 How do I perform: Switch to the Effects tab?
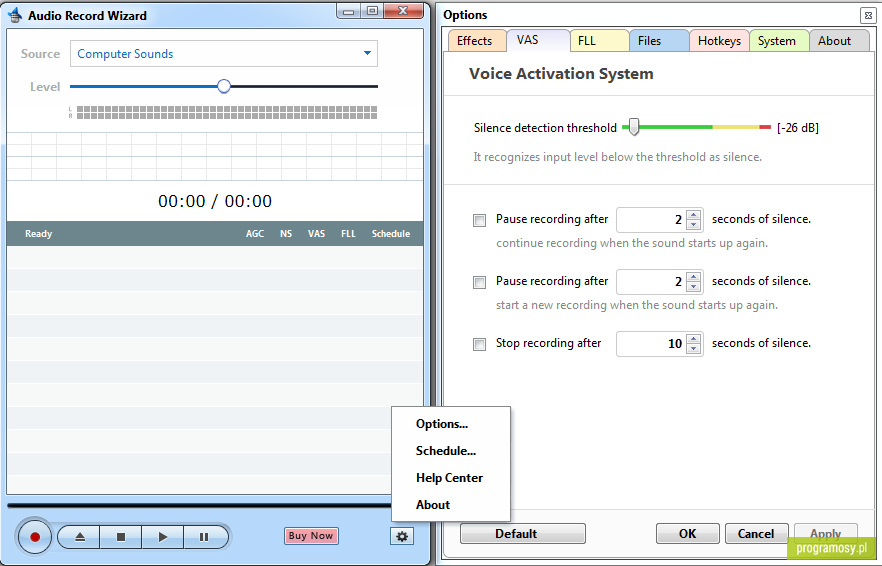(475, 41)
